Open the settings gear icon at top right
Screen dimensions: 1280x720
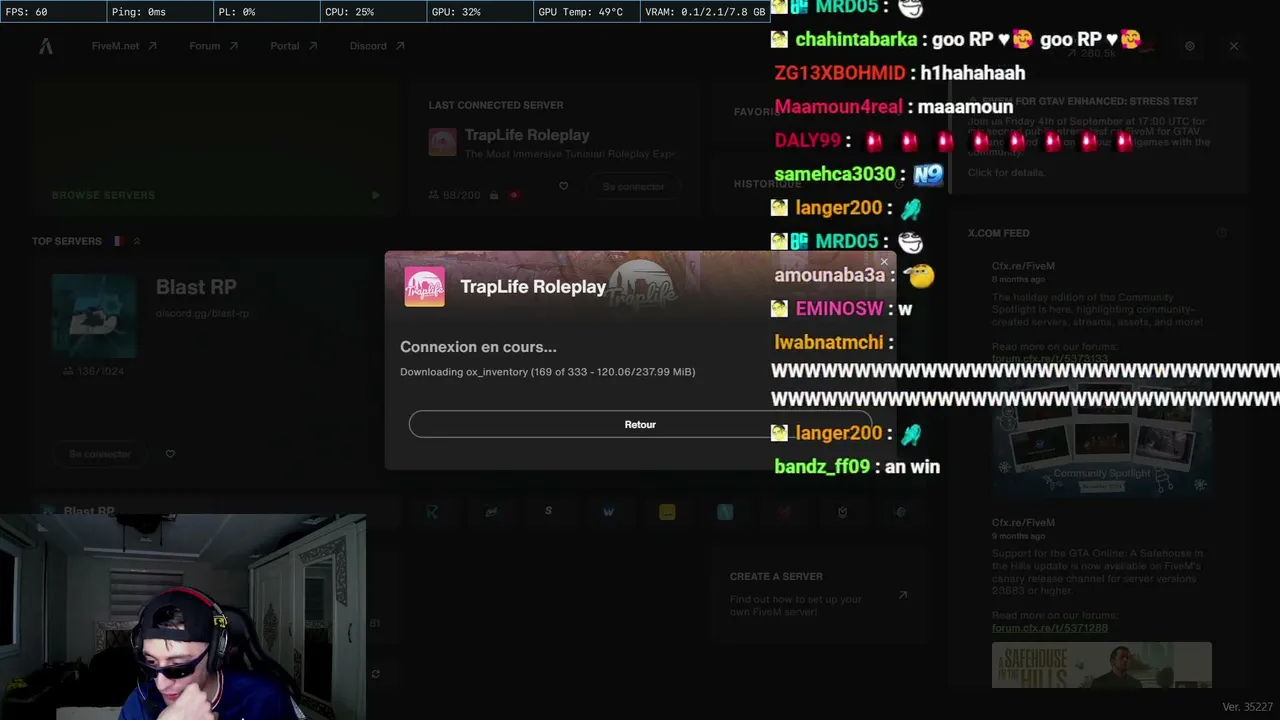click(1190, 46)
